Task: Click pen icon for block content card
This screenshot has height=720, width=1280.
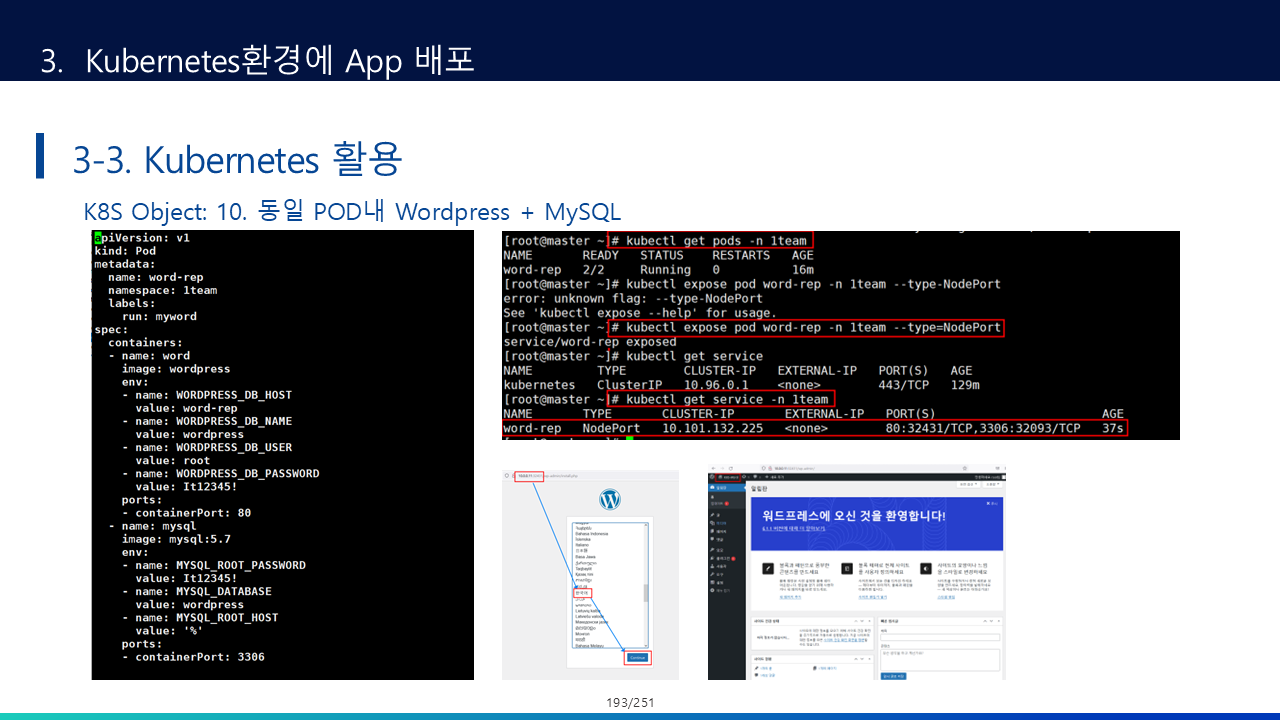Action: click(768, 568)
